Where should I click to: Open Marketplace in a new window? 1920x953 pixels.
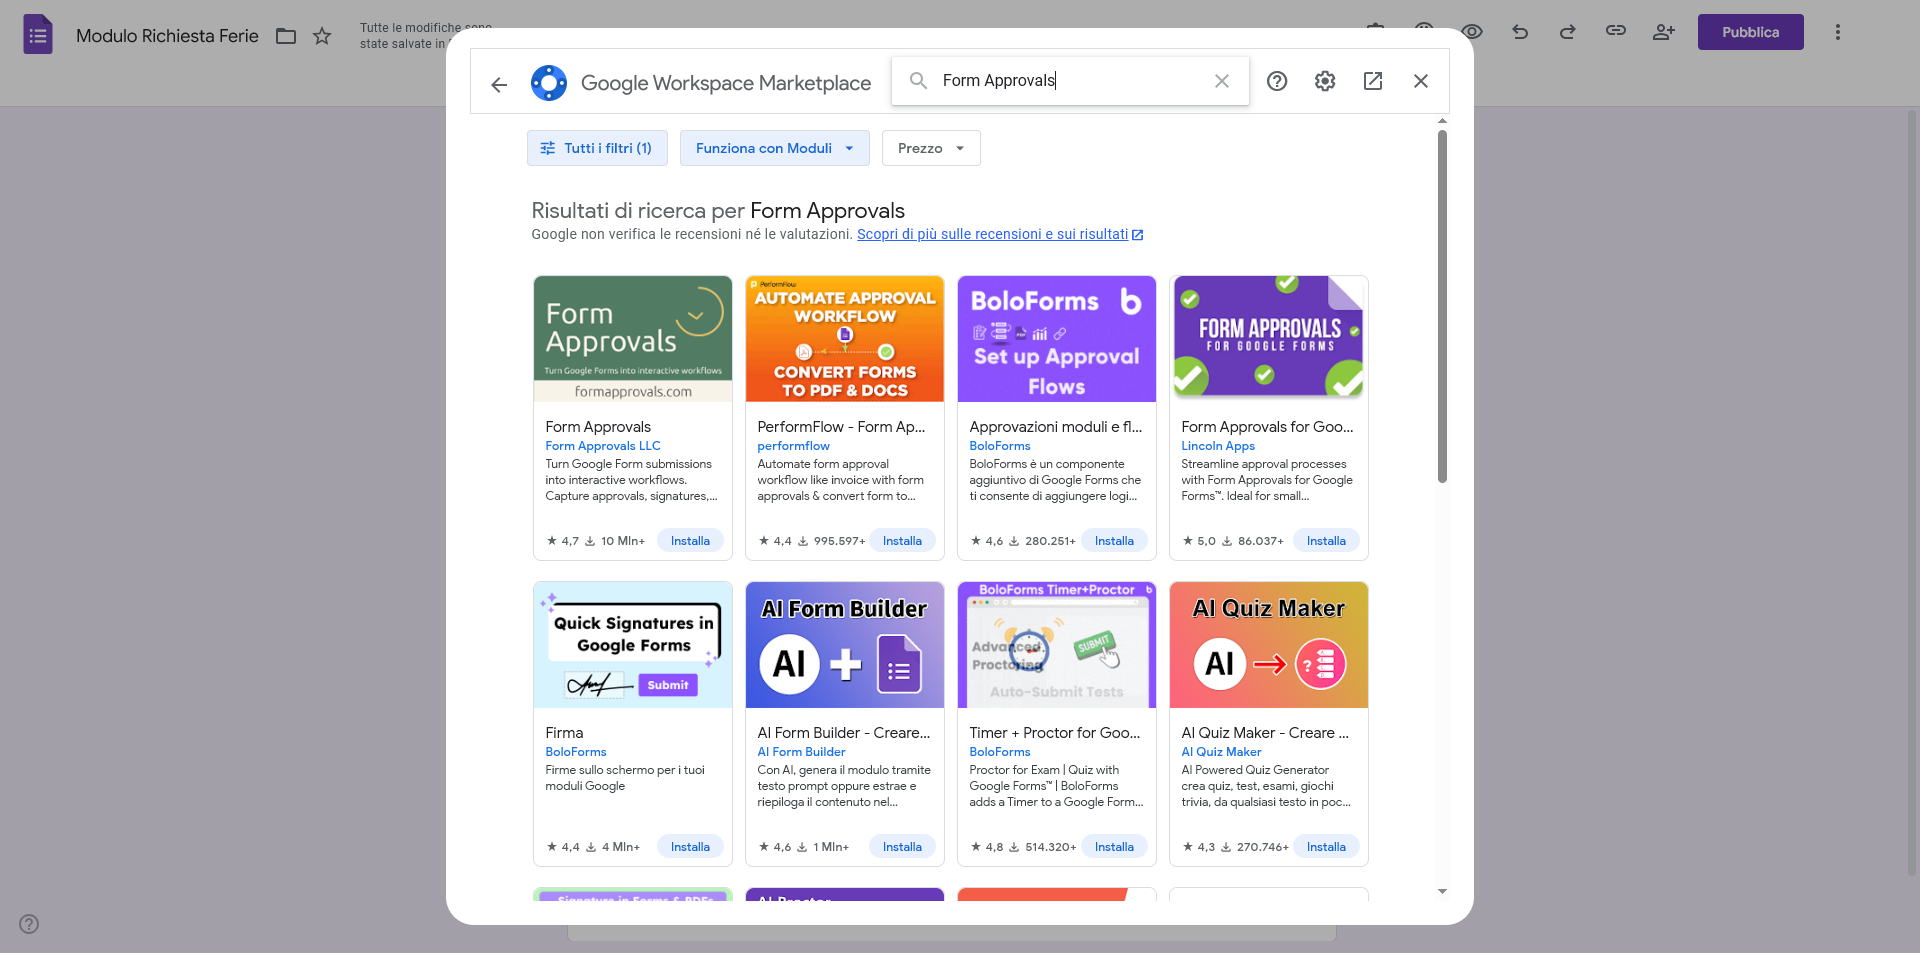coord(1373,81)
